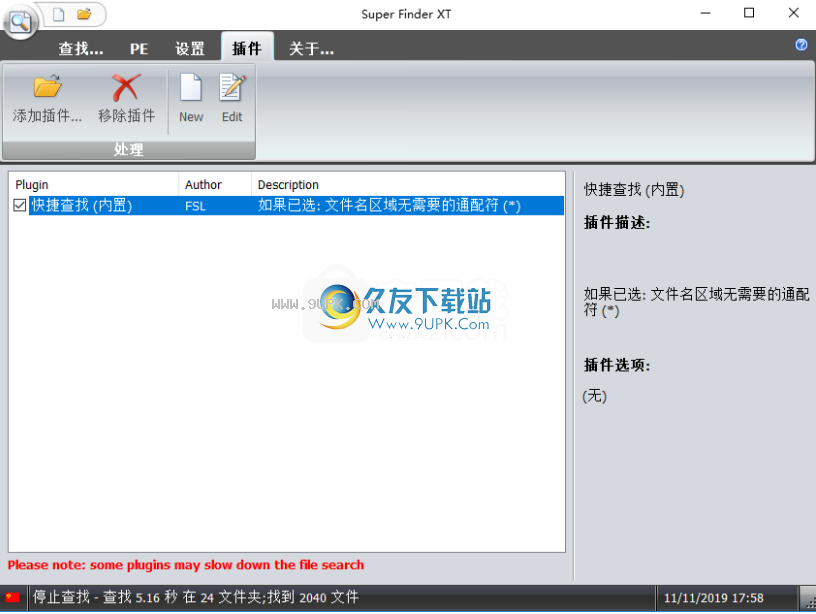
Task: Click the 移除插件 red X icon
Action: (126, 87)
